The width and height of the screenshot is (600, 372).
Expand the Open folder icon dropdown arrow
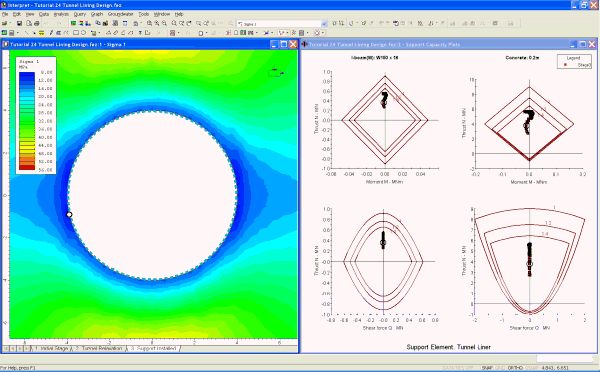[x=10, y=23]
